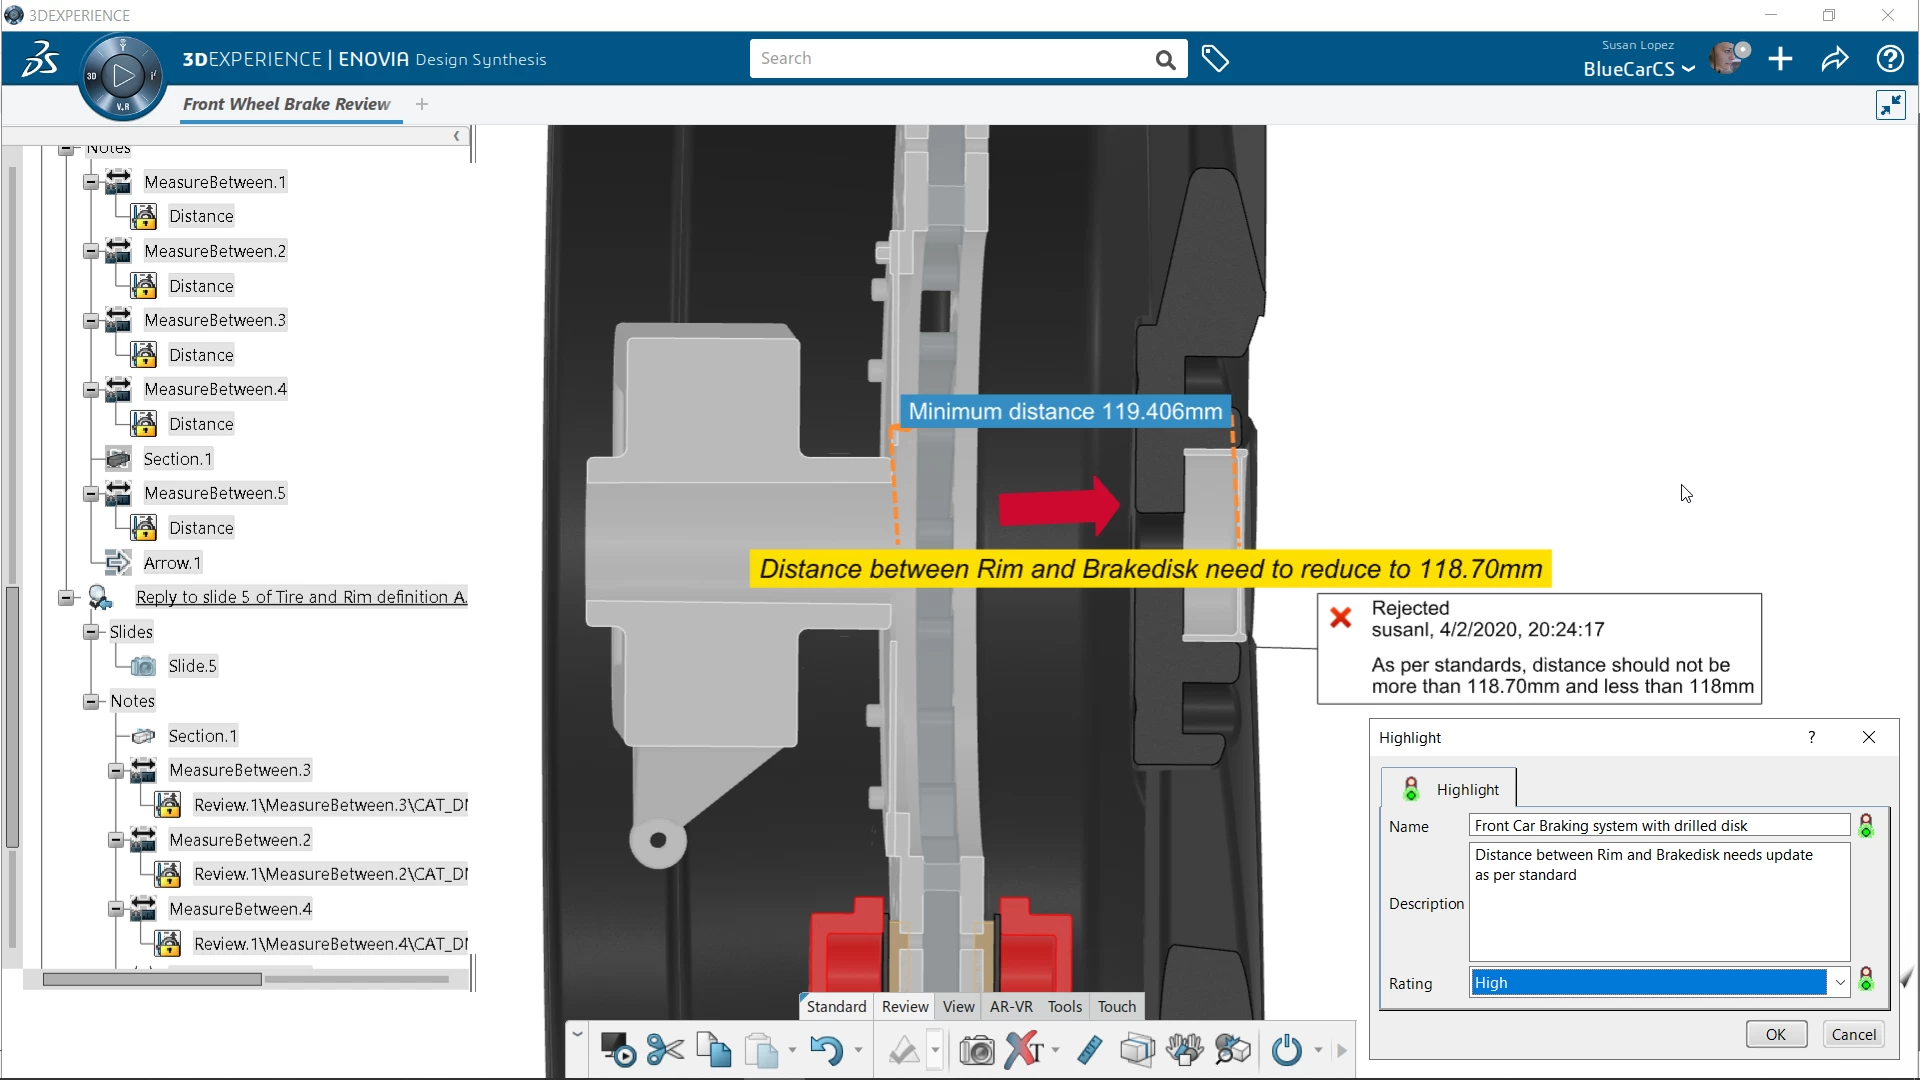The width and height of the screenshot is (1920, 1080).
Task: Collapse the MeasureBetween.1 tree node
Action: 91,182
